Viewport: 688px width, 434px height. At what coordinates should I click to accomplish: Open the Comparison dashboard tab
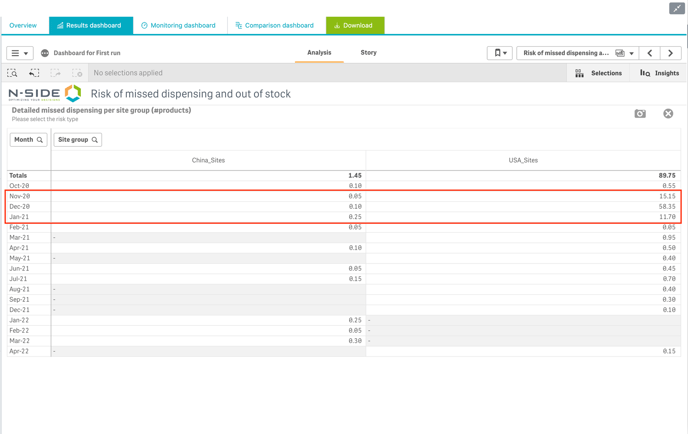pyautogui.click(x=275, y=25)
